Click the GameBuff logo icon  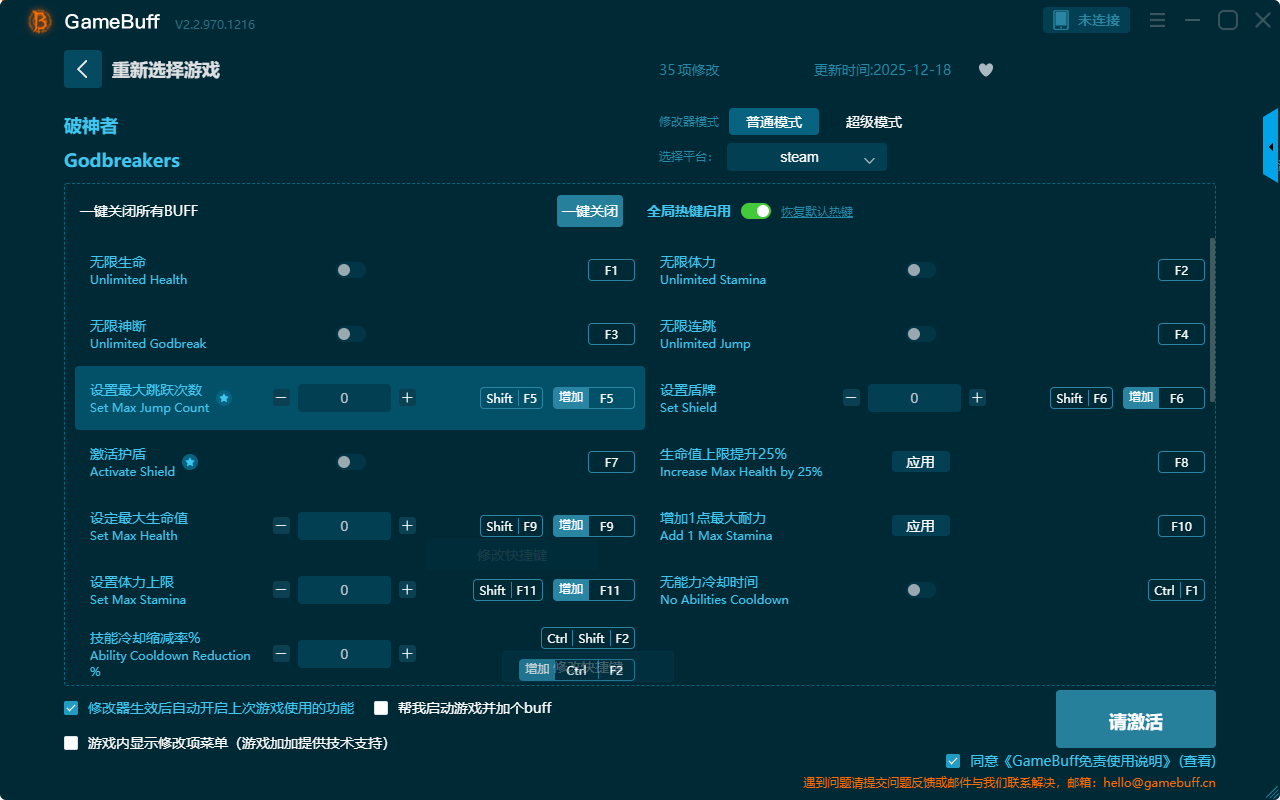[40, 21]
